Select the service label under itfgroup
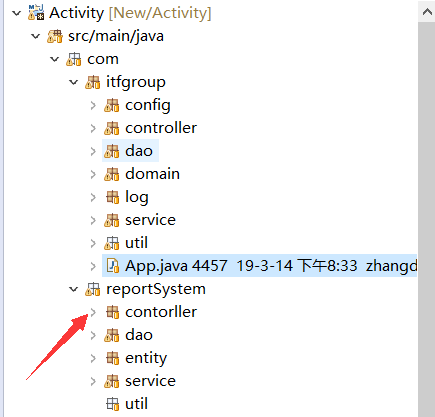Viewport: 435px width, 417px height. click(150, 220)
